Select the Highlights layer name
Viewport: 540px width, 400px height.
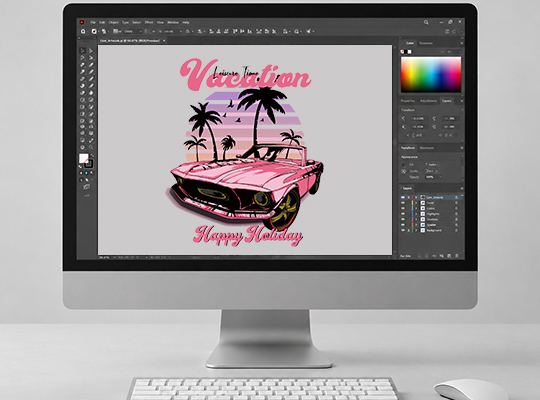pos(433,214)
